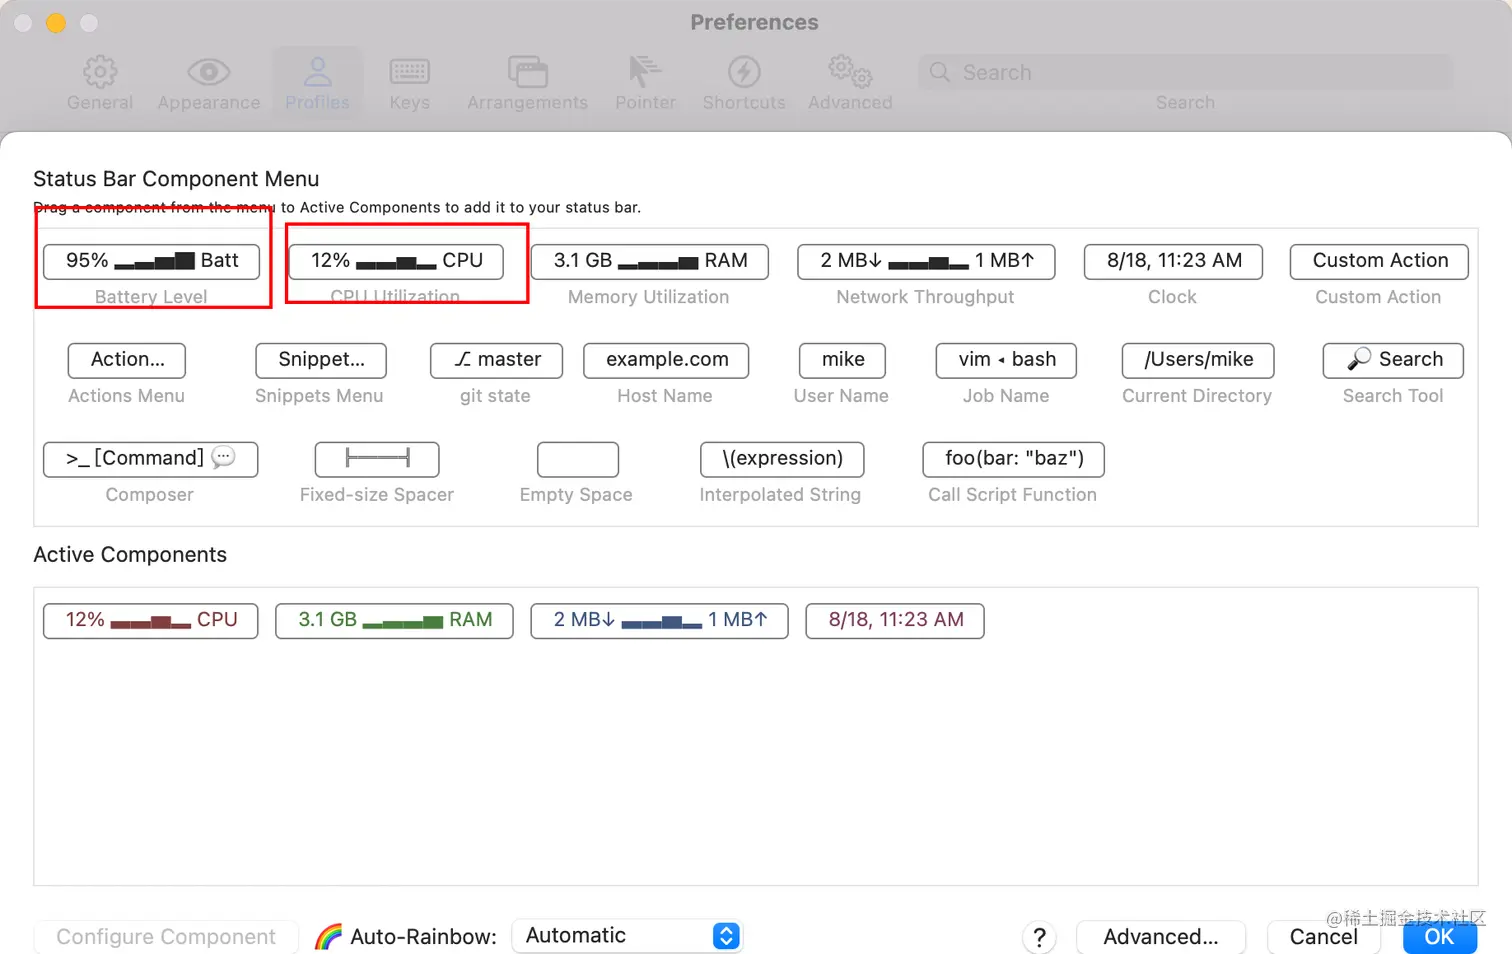
Task: Select the Profiles tab
Action: click(x=317, y=83)
